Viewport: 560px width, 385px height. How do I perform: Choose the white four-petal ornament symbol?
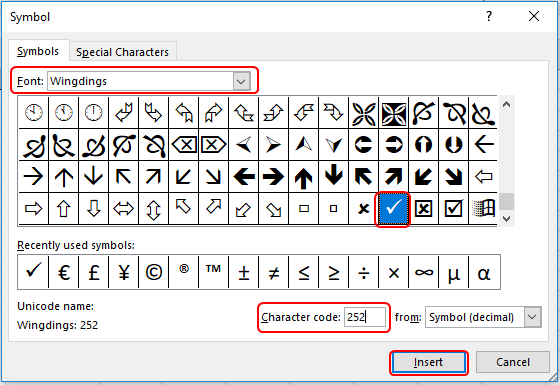pyautogui.click(x=363, y=113)
